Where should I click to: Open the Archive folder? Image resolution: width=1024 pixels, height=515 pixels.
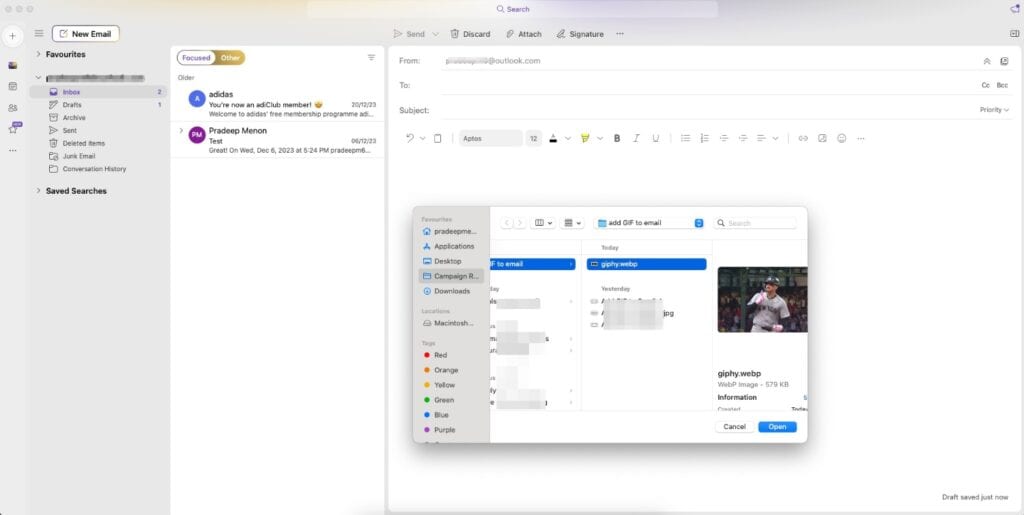point(98,117)
